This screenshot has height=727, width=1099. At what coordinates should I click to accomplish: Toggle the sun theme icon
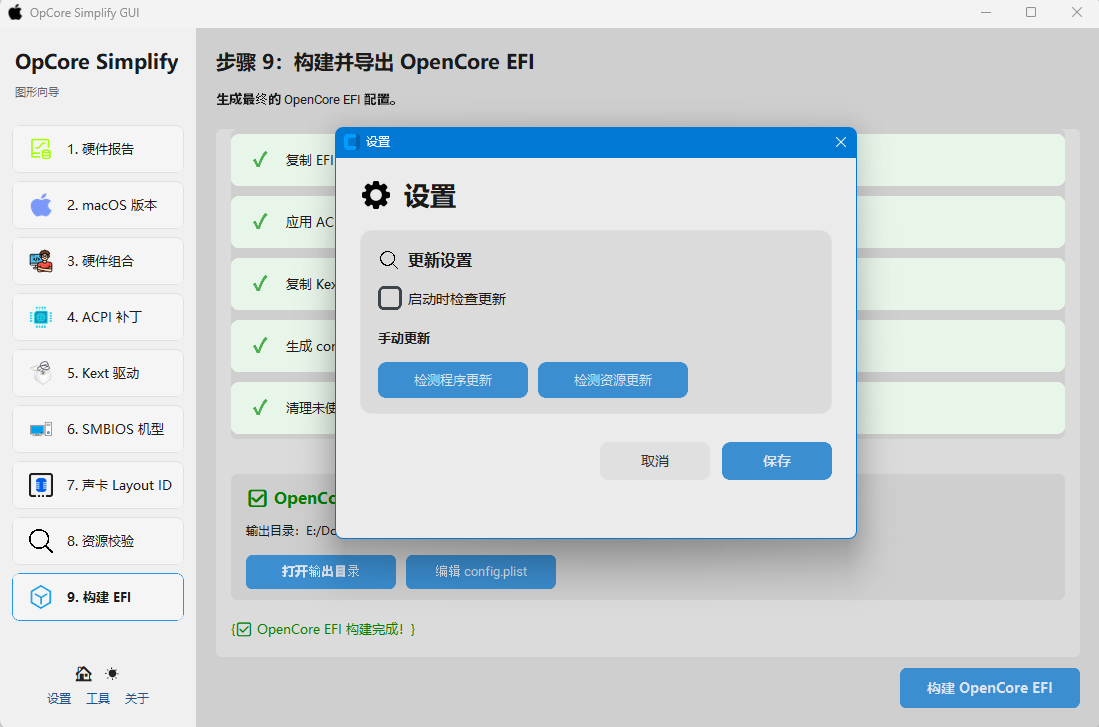point(112,674)
